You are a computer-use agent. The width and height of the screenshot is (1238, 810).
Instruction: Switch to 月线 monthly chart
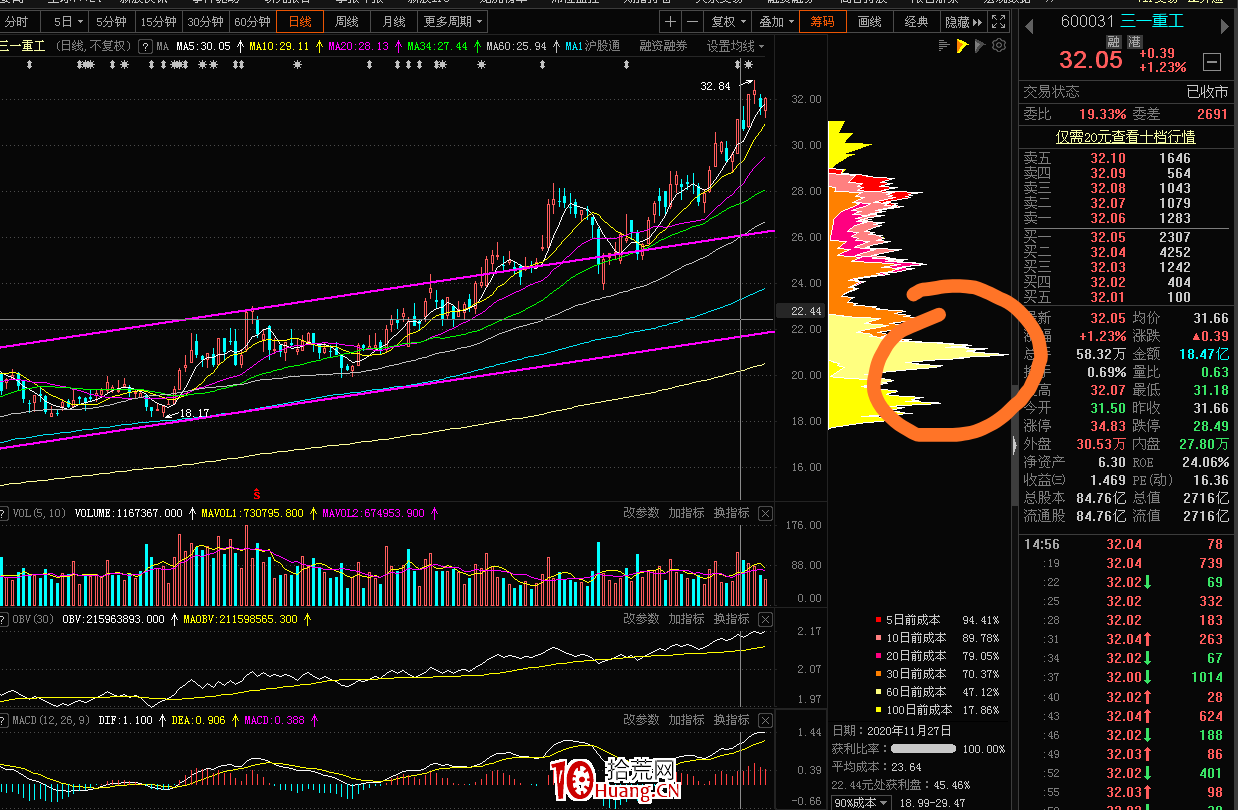(394, 21)
